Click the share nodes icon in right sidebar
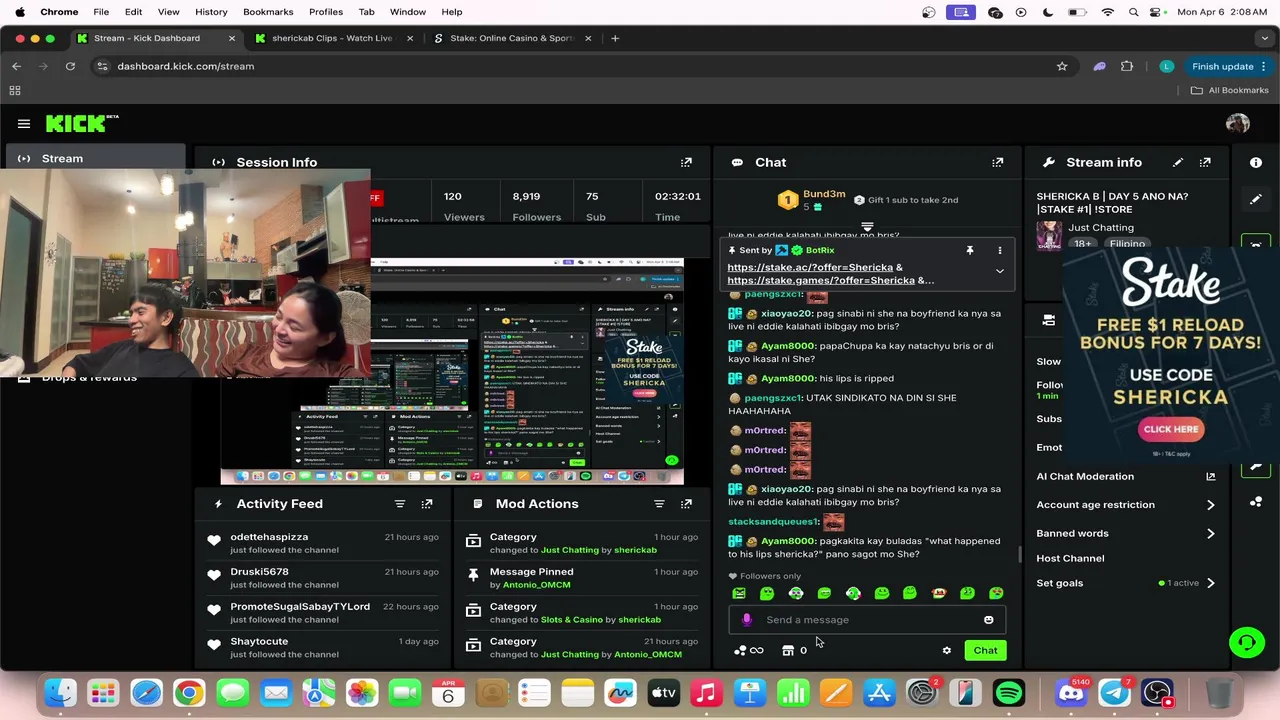Image resolution: width=1280 pixels, height=720 pixels. (1256, 502)
